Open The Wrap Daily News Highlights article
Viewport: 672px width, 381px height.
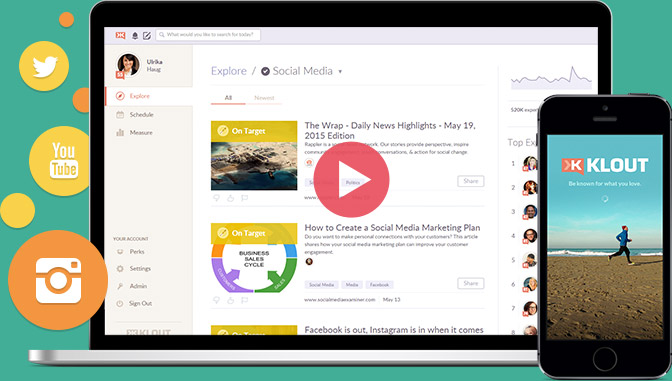tap(390, 130)
